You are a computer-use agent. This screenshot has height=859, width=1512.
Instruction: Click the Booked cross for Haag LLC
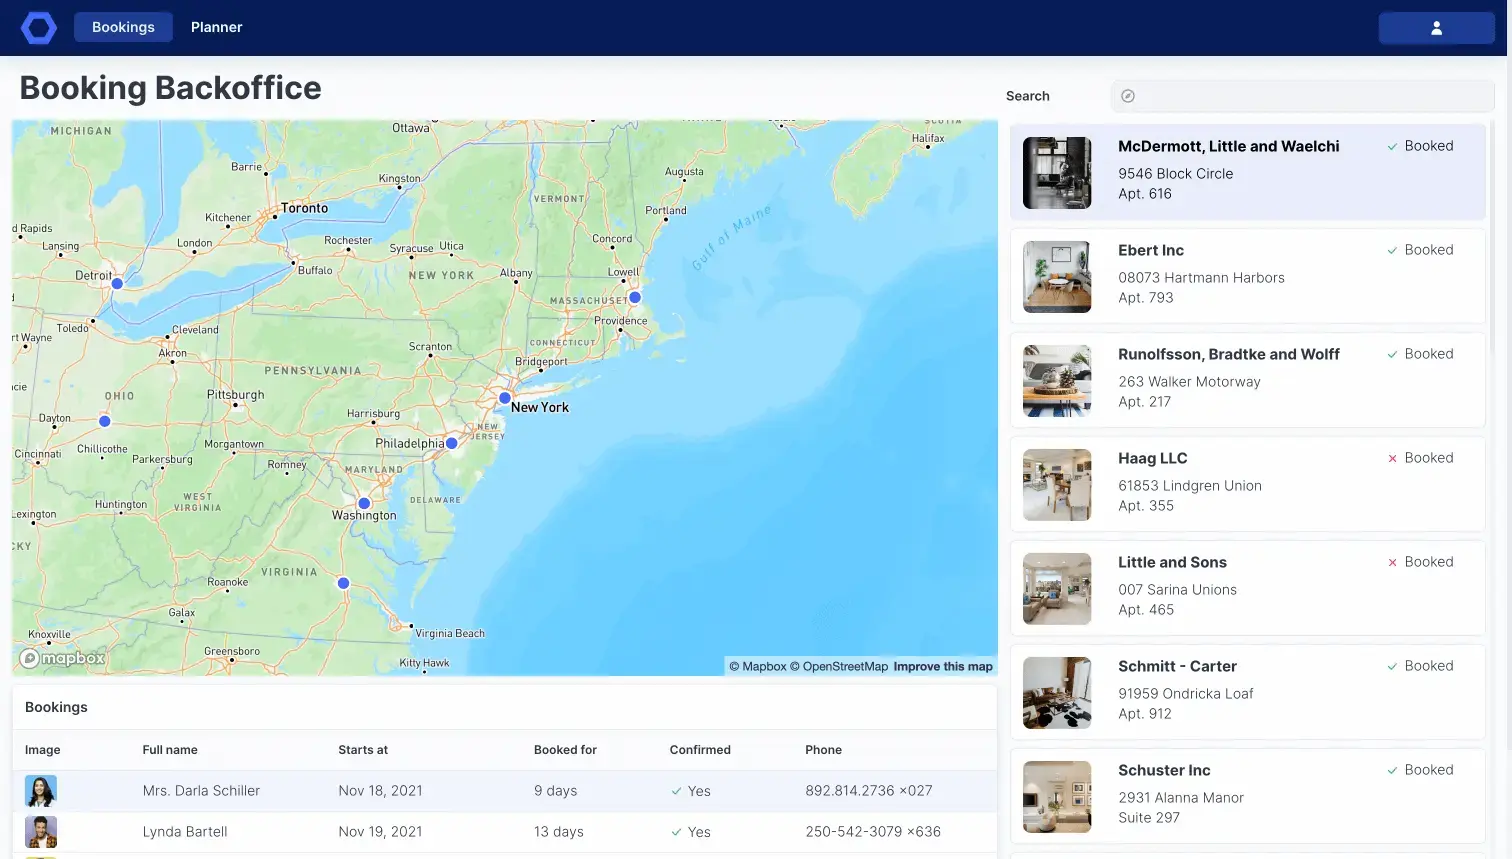1392,459
